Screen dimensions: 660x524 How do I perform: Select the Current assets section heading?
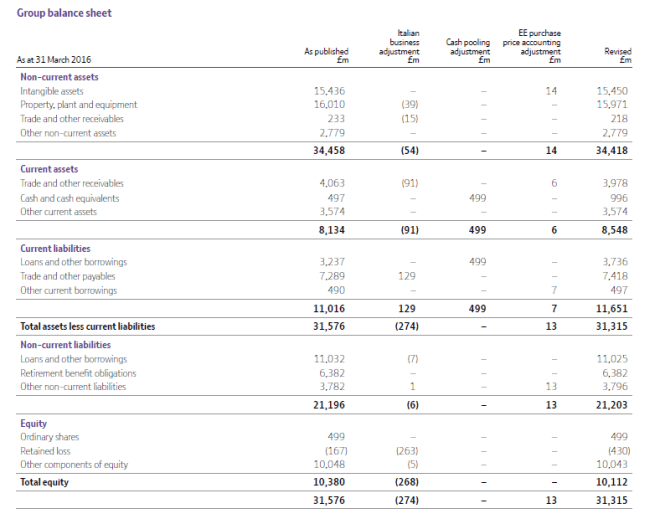point(50,169)
